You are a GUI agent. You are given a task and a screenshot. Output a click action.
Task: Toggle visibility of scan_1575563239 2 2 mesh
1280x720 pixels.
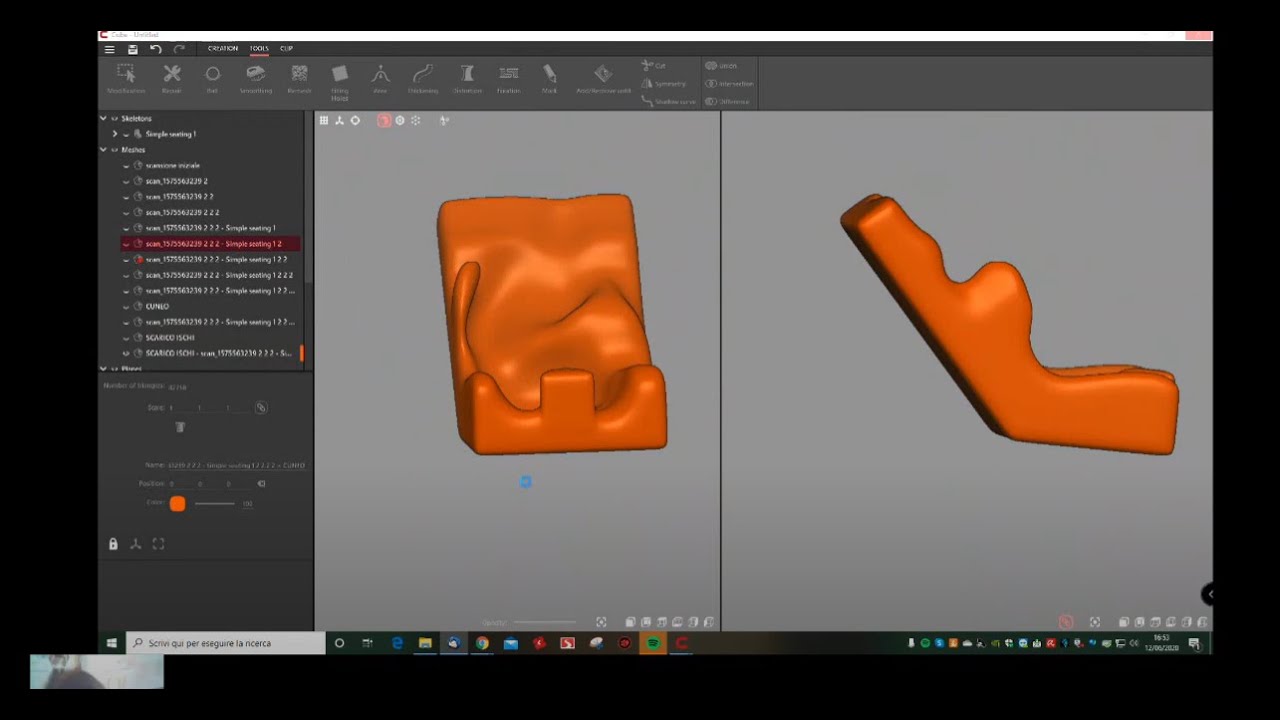point(126,197)
